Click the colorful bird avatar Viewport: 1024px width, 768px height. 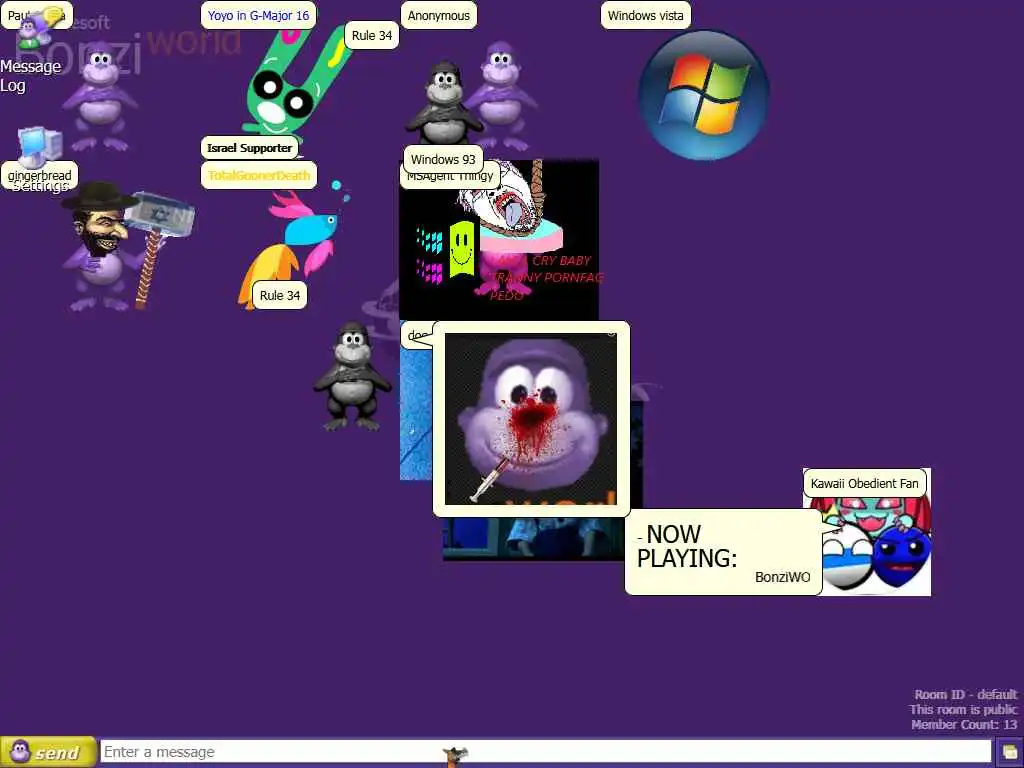pyautogui.click(x=294, y=243)
